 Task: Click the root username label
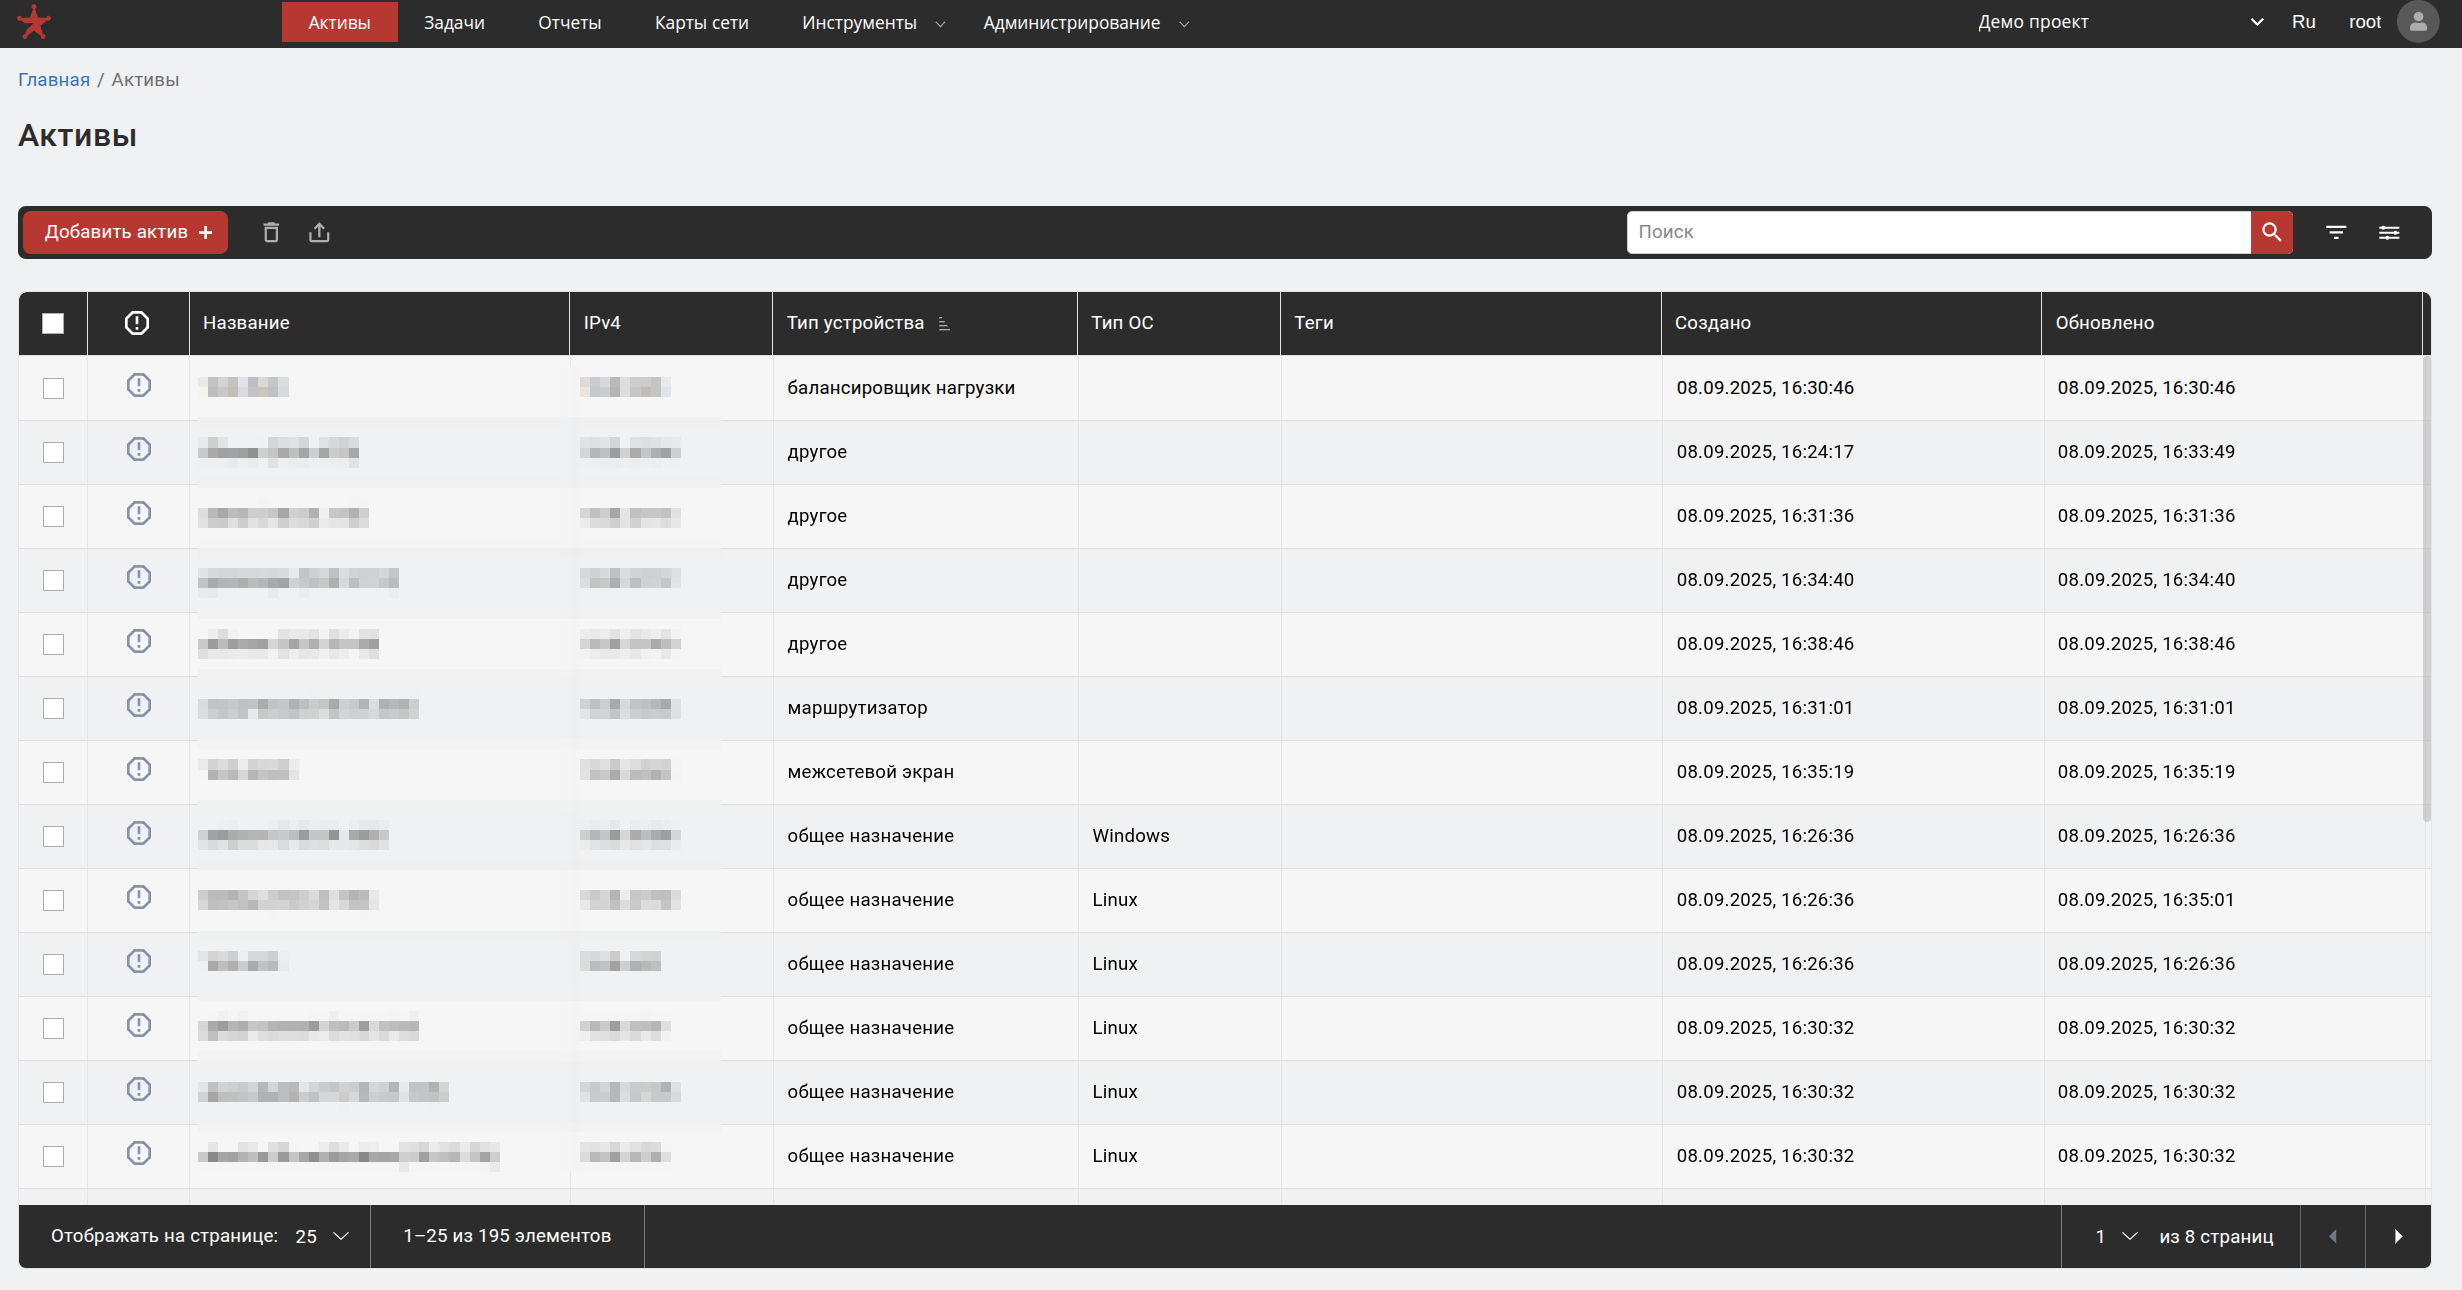(x=2365, y=22)
